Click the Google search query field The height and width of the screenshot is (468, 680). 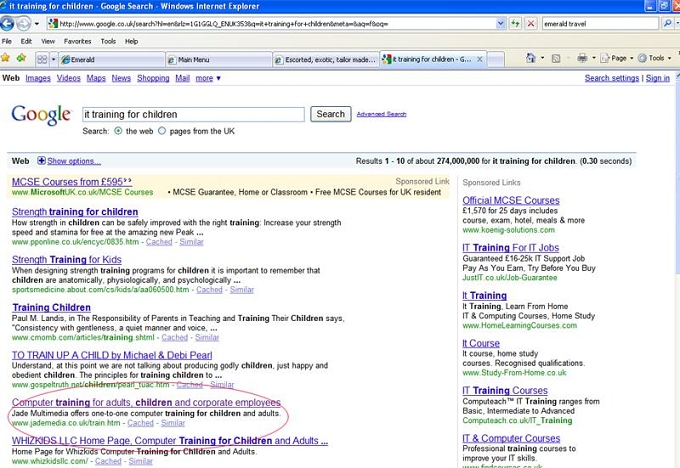coord(193,115)
